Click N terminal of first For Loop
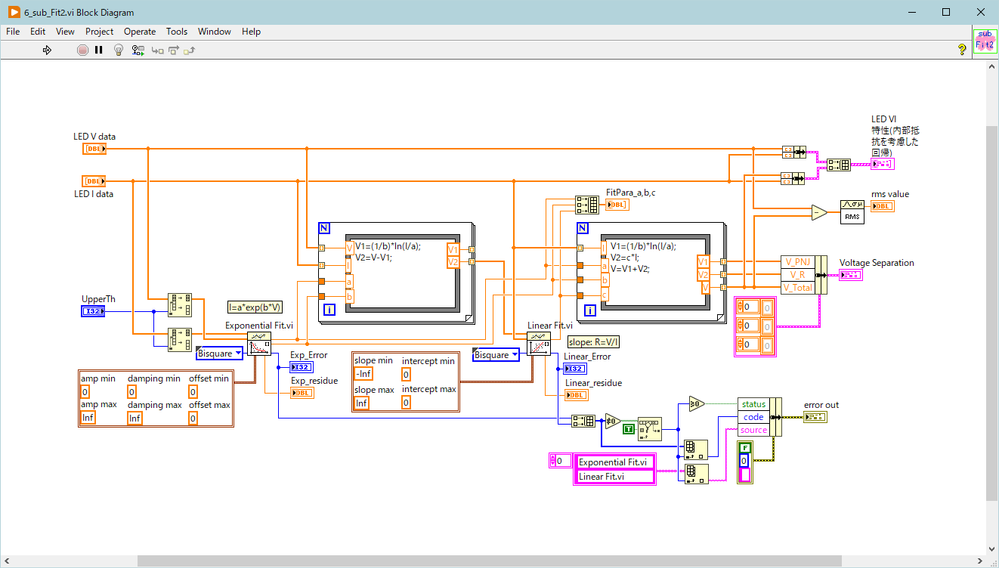 (324, 228)
